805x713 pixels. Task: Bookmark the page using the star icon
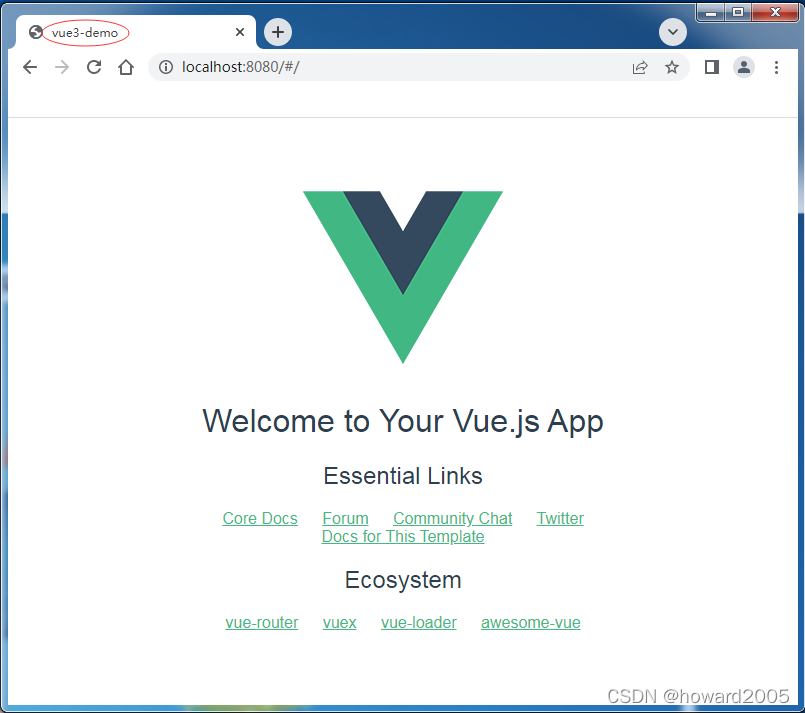672,67
